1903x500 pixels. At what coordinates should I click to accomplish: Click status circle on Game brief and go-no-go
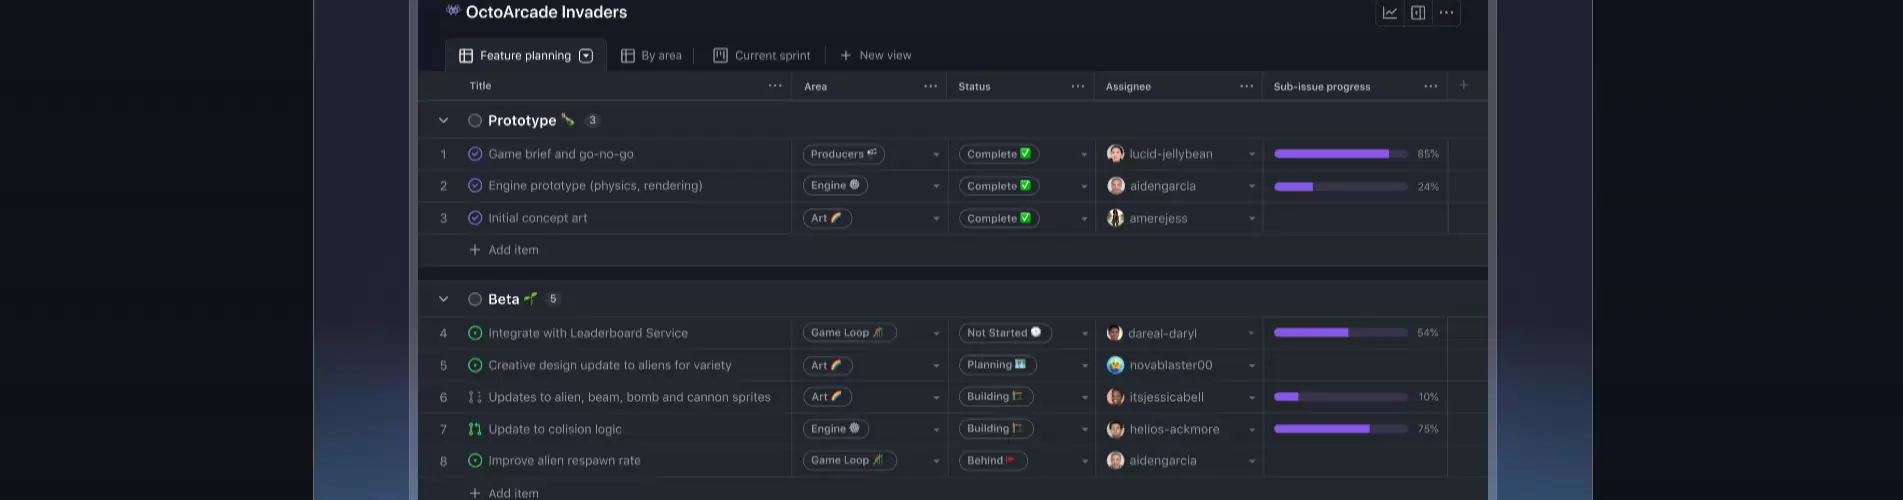click(x=475, y=154)
